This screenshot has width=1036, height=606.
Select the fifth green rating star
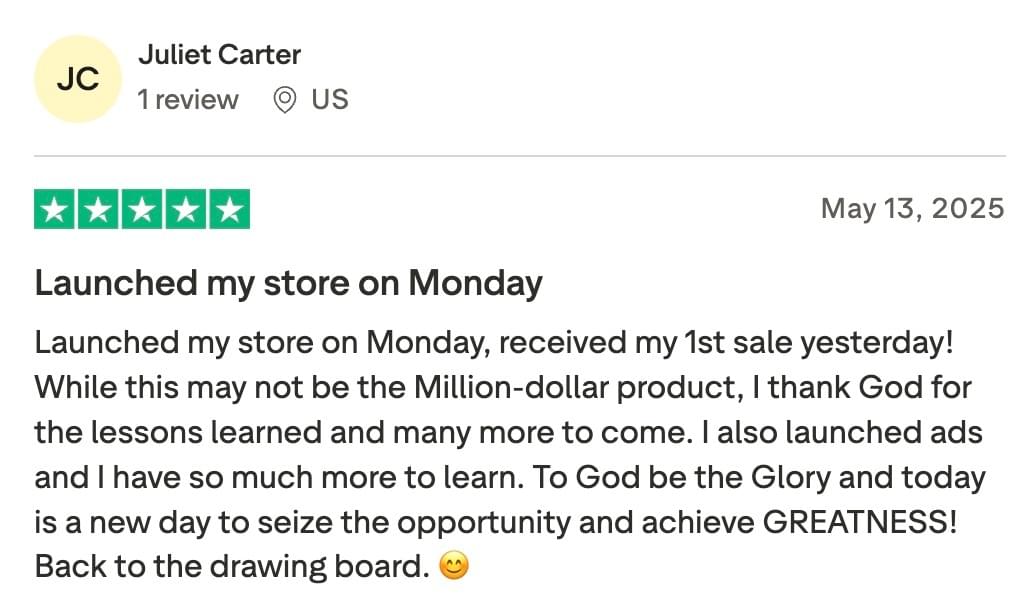[230, 209]
